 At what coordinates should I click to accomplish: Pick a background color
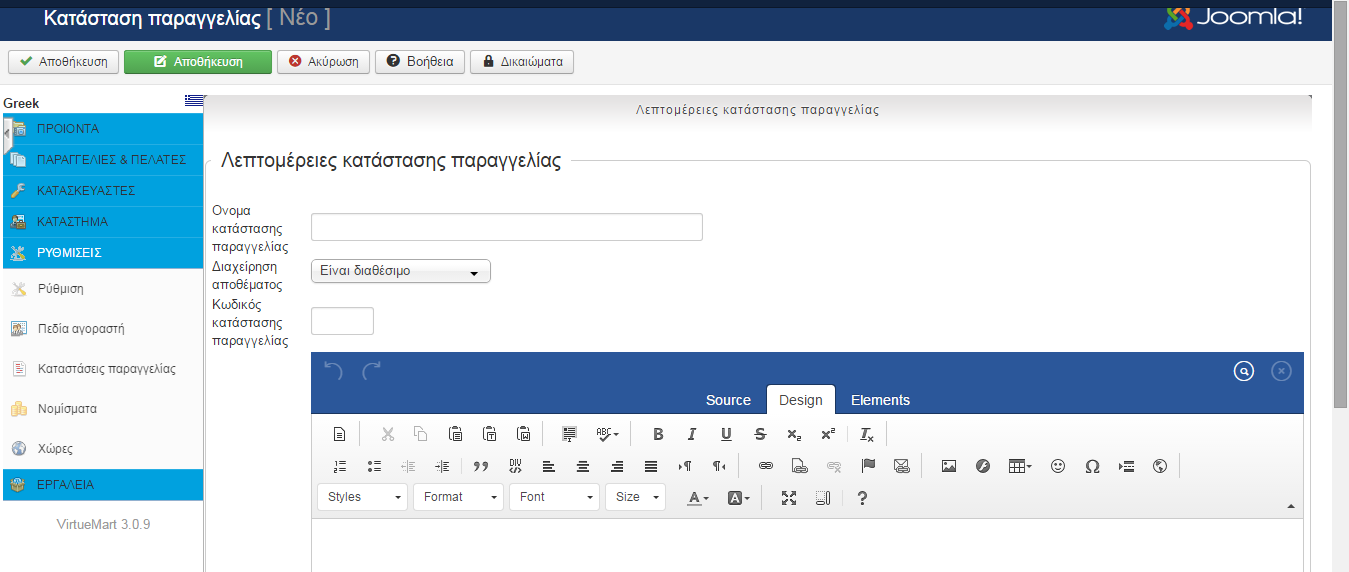pos(739,497)
